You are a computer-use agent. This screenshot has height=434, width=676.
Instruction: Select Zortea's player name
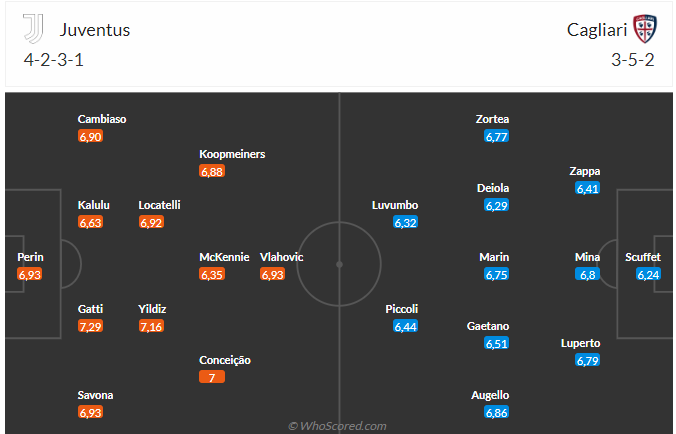point(492,119)
